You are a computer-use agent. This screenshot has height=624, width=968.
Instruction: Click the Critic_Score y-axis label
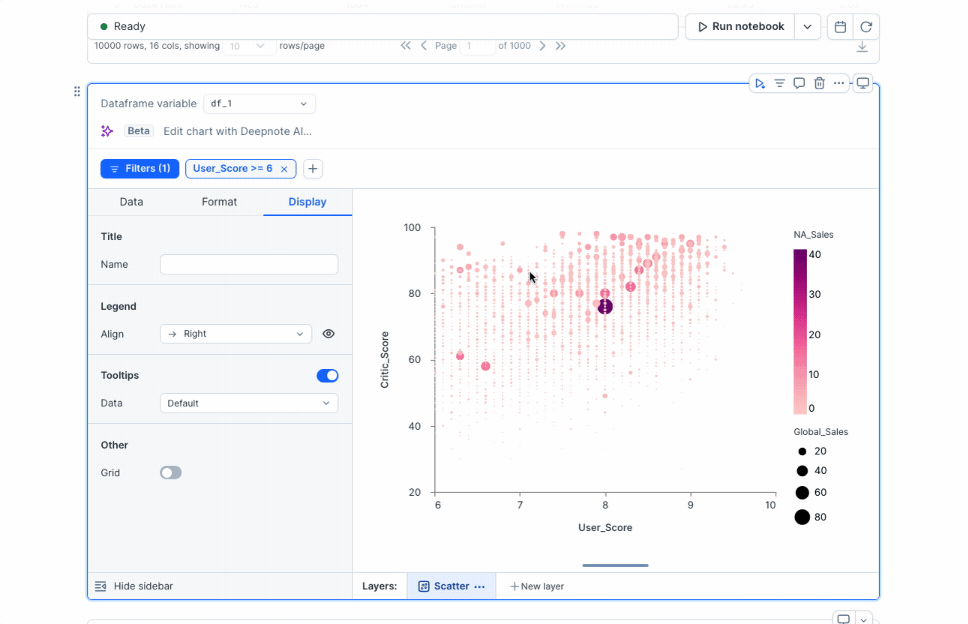pos(385,360)
